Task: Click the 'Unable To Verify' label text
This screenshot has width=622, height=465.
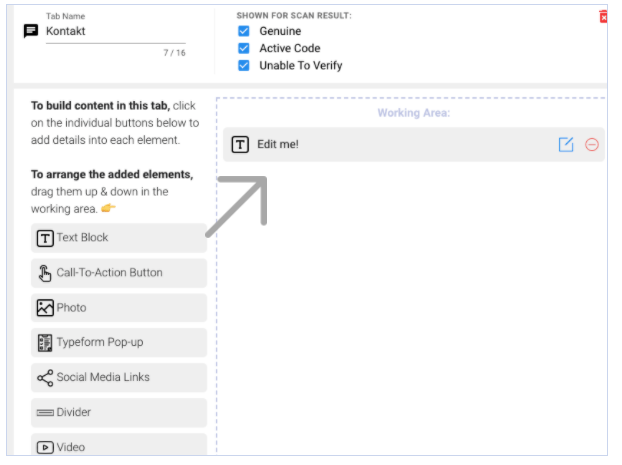Action: click(x=301, y=65)
